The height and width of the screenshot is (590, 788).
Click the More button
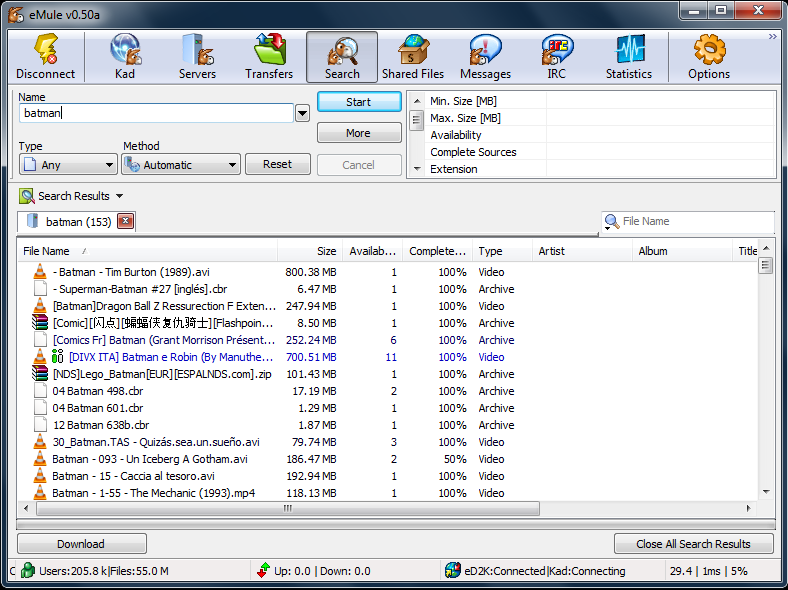pos(359,133)
